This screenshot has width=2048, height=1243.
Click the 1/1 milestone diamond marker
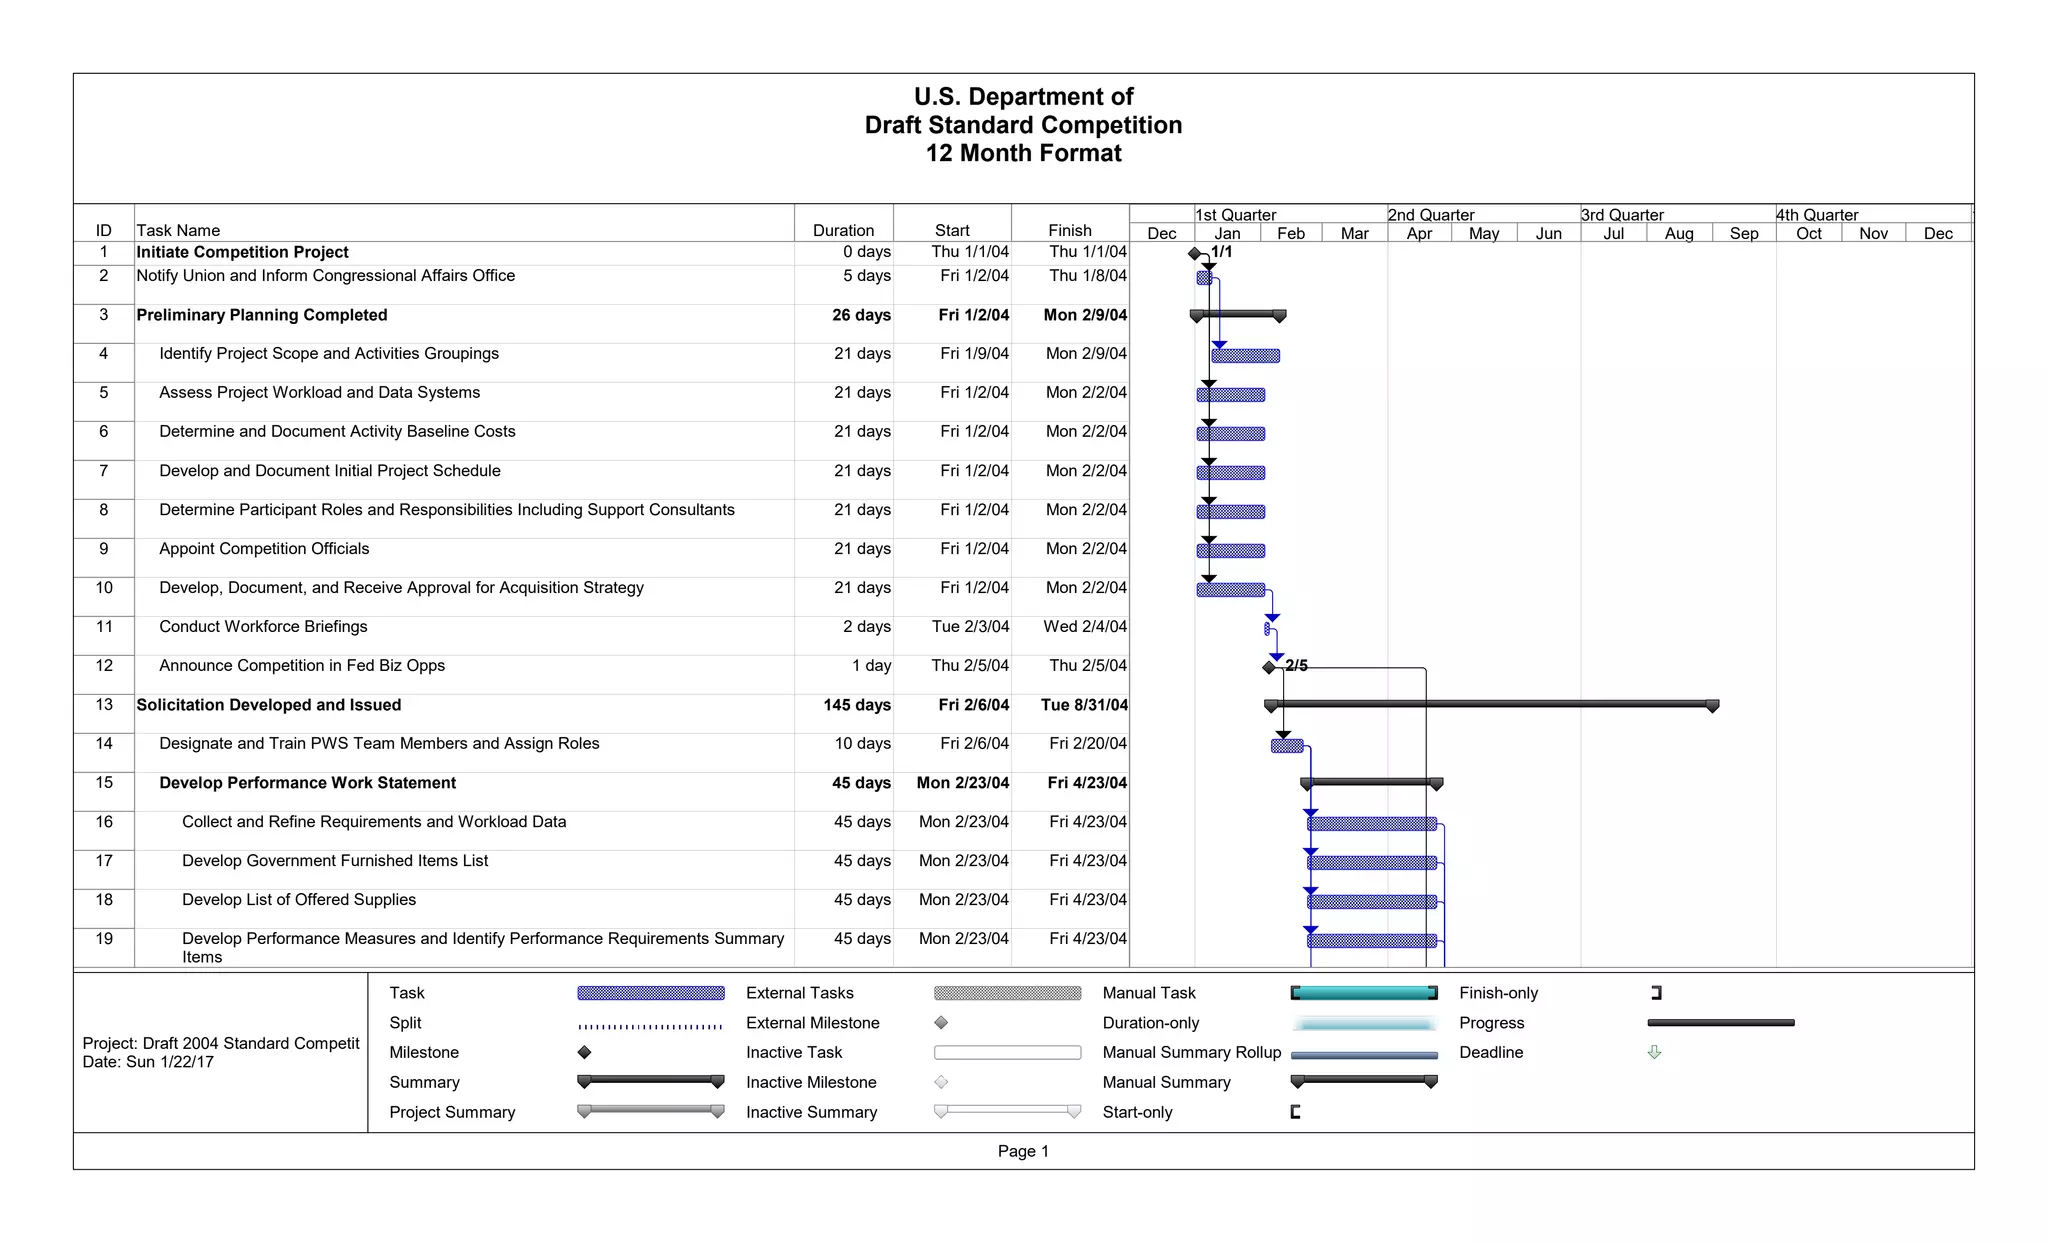pyautogui.click(x=1194, y=253)
